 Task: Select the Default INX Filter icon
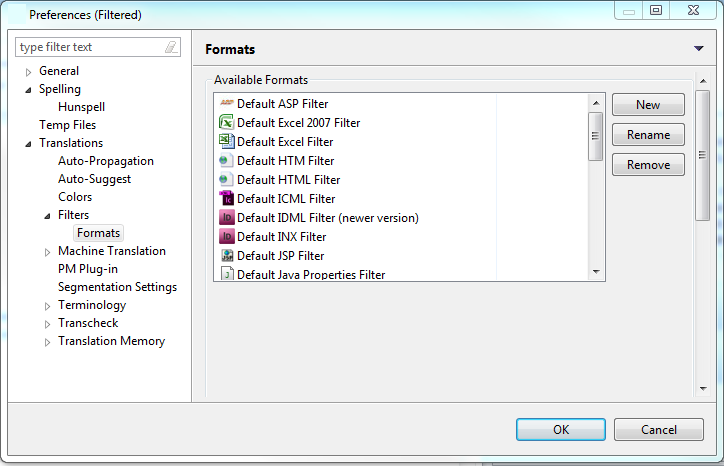(226, 236)
